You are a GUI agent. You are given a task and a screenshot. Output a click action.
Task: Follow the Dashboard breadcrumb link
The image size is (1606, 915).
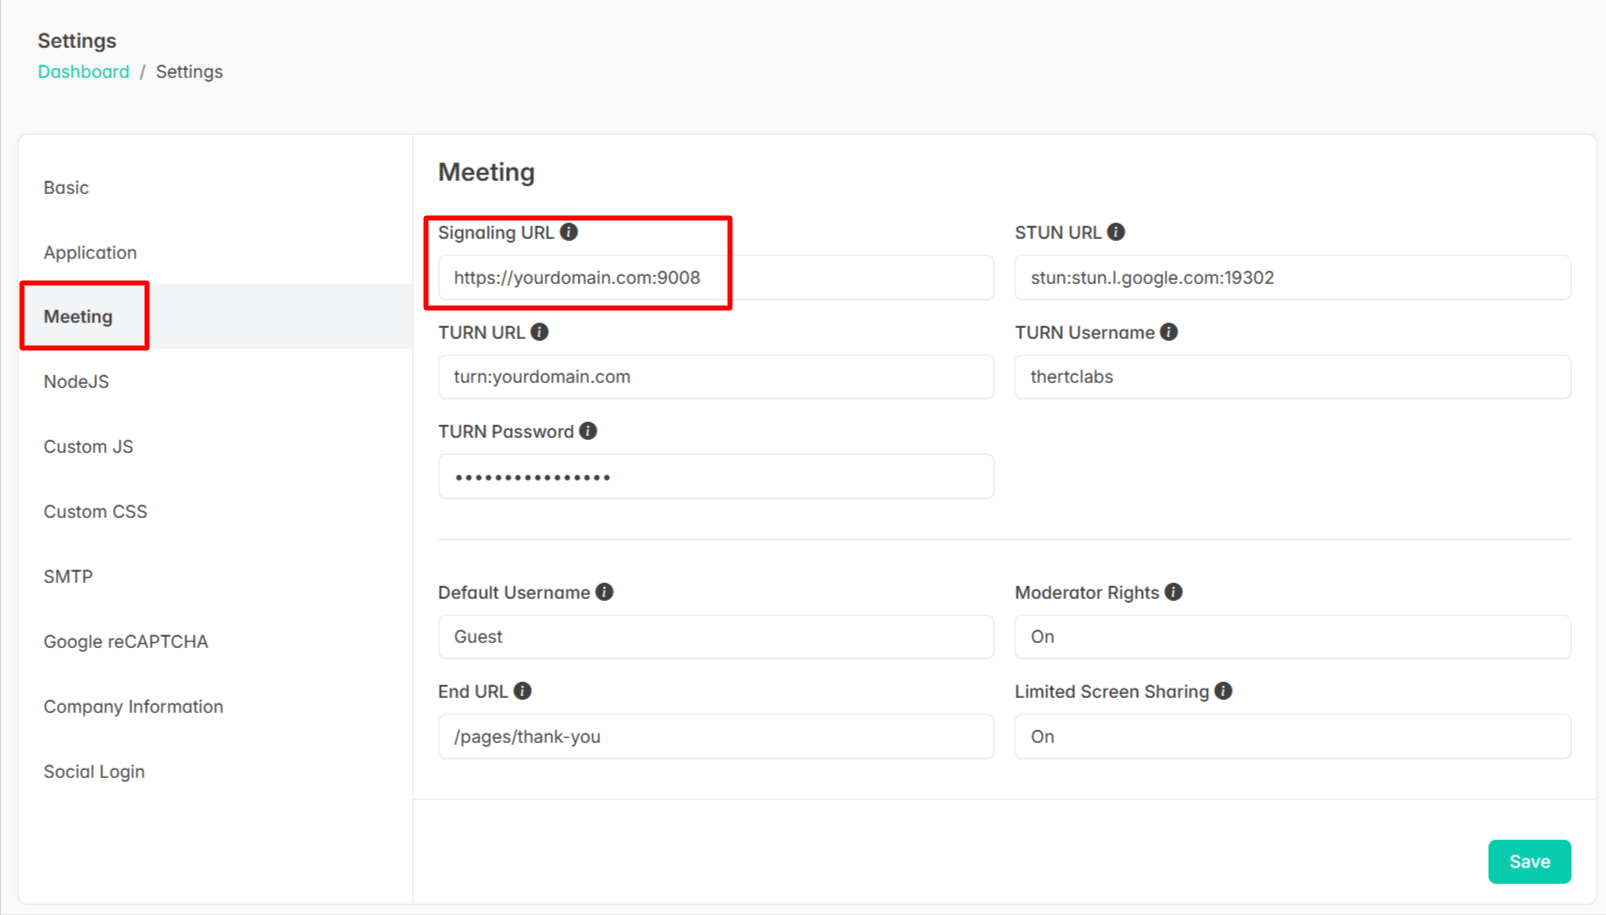pos(83,72)
